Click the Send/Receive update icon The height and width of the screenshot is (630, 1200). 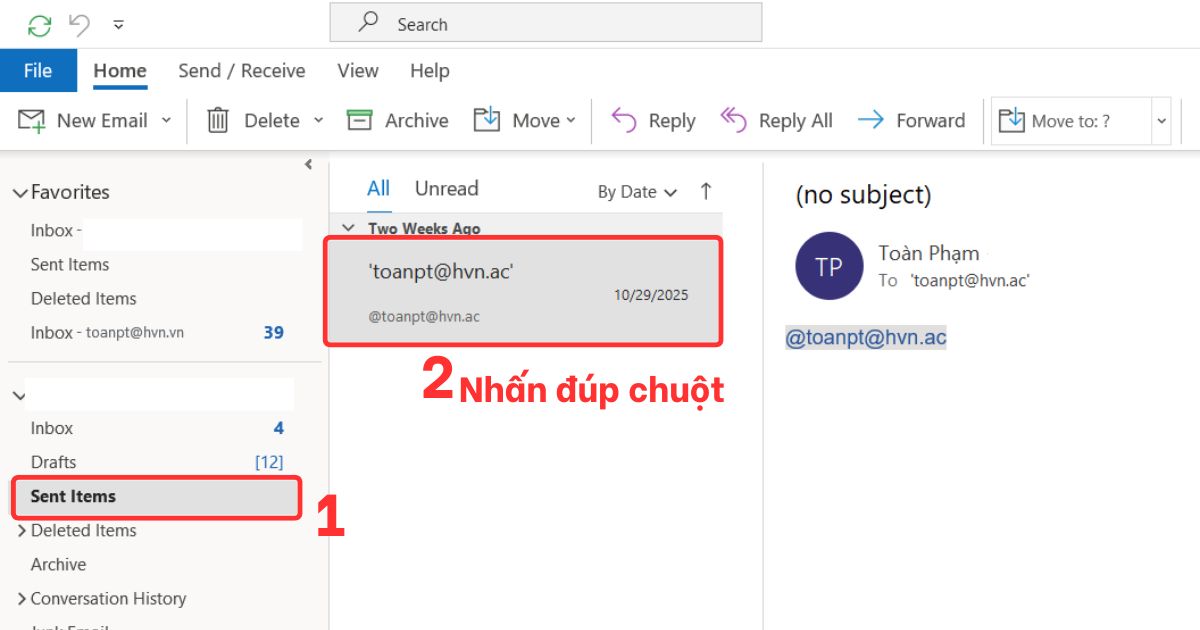point(39,24)
